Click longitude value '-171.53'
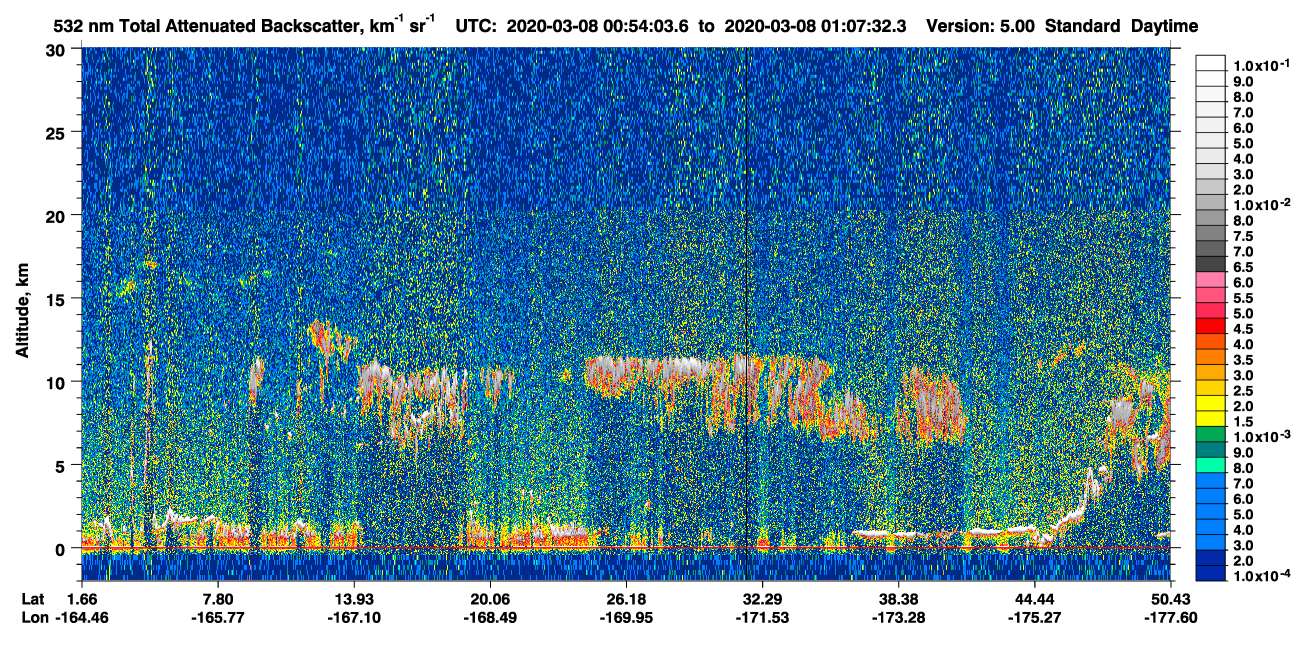 pos(762,617)
